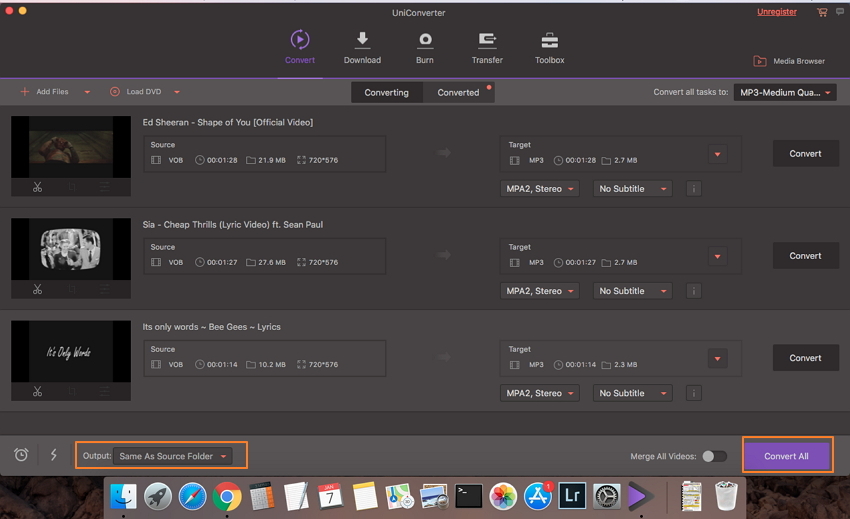Click the Sia Cheap Thrills title
Image resolution: width=850 pixels, height=519 pixels.
click(233, 225)
